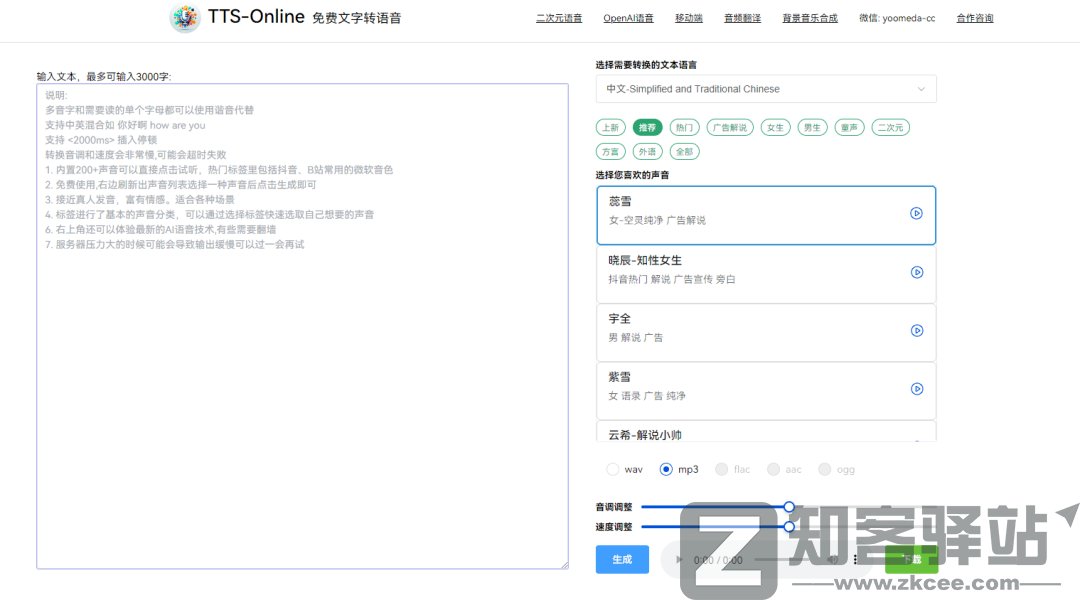Play preview of 宇全 voice
The image size is (1080, 600).
pyautogui.click(x=917, y=330)
